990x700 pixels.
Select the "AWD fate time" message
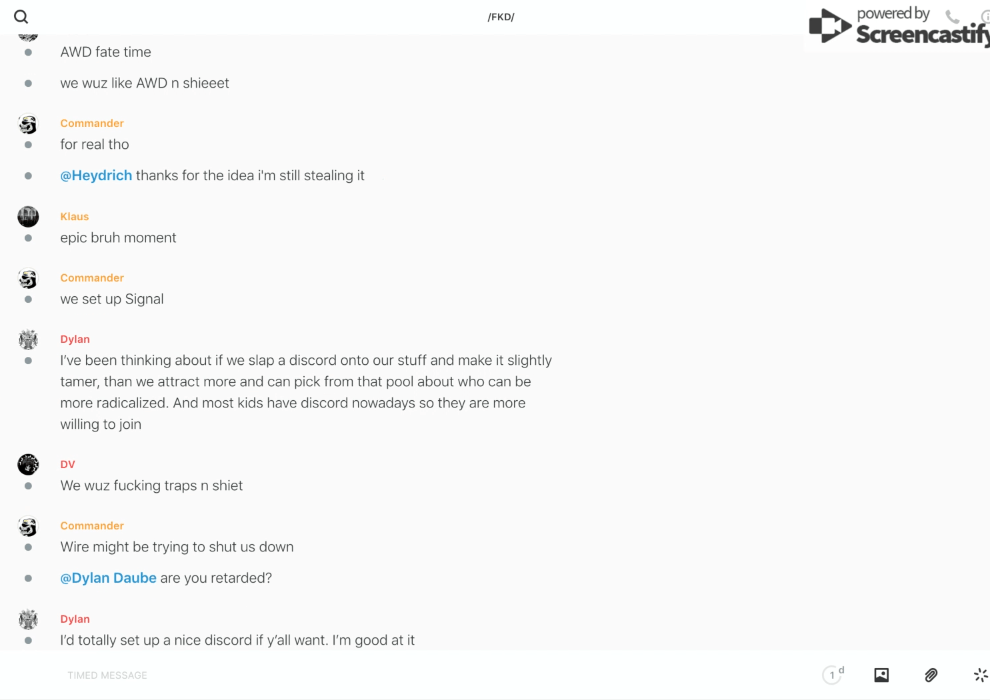tap(105, 52)
